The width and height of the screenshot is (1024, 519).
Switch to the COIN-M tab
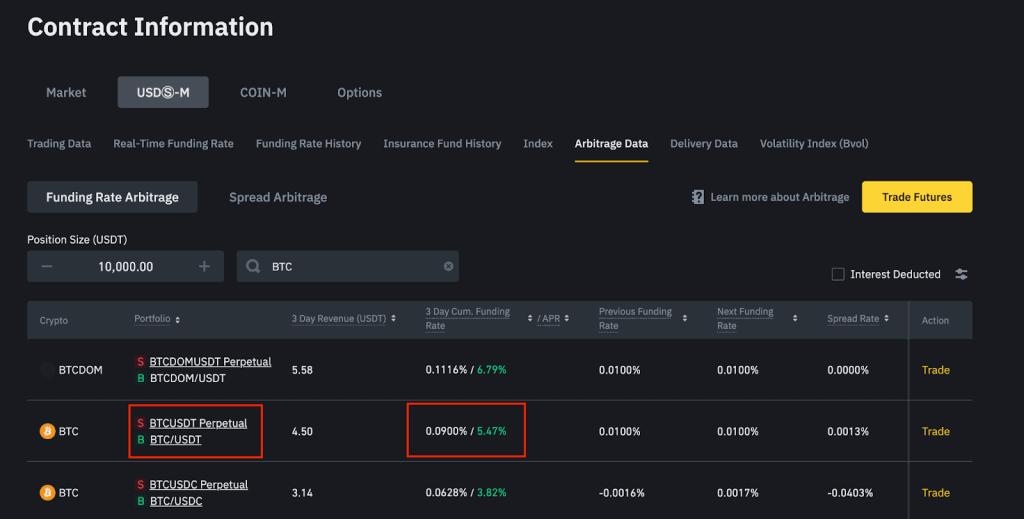(x=263, y=92)
